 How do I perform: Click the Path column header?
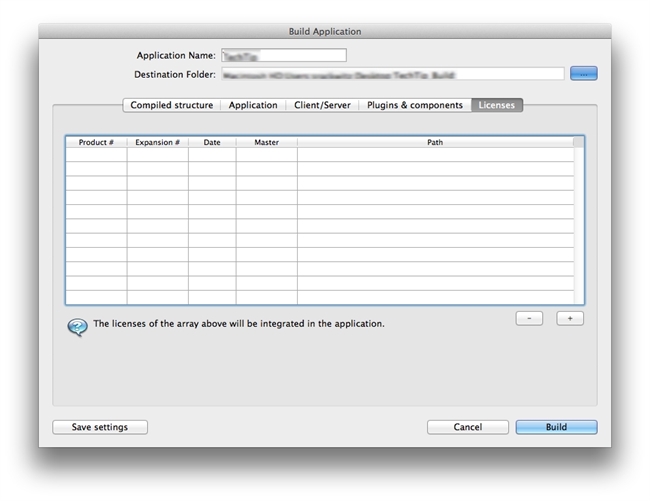point(435,143)
